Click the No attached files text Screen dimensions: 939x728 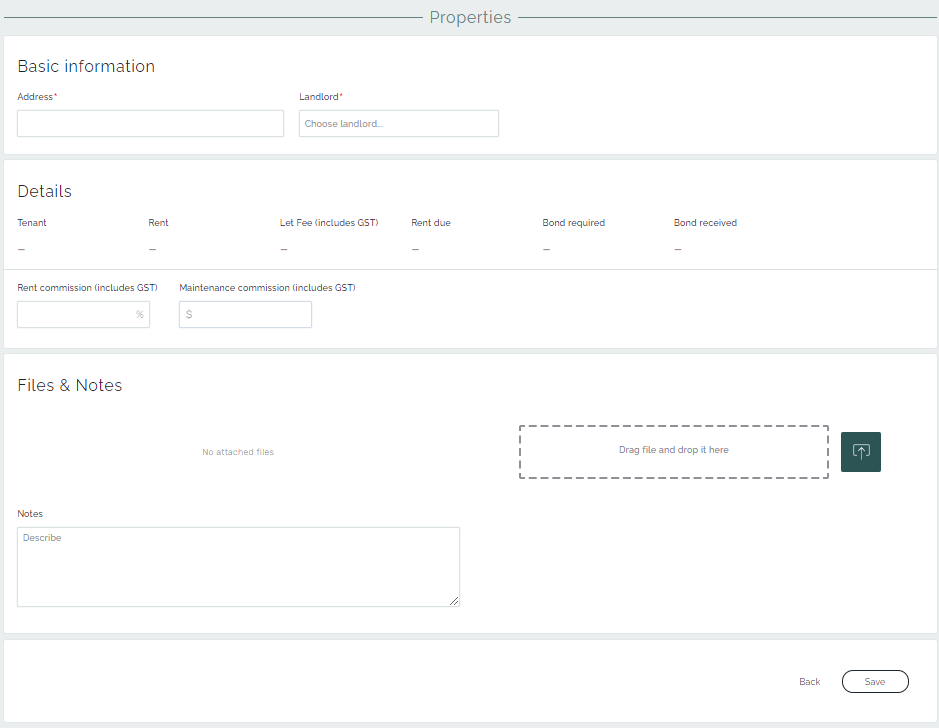coord(238,453)
